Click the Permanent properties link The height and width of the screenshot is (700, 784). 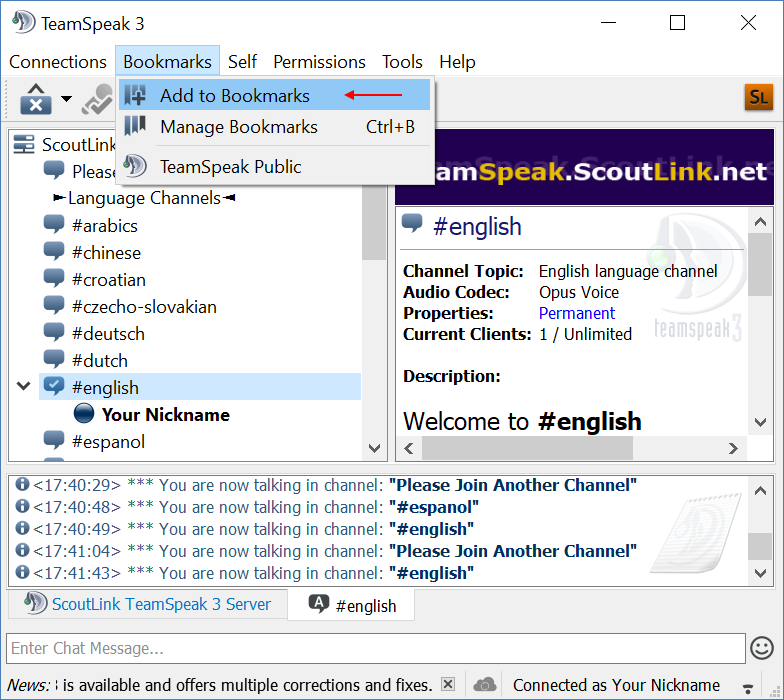tap(576, 313)
